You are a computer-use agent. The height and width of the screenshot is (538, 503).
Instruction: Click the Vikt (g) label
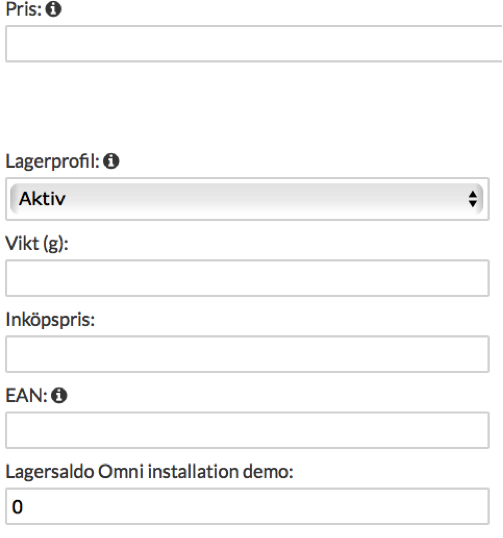37,244
